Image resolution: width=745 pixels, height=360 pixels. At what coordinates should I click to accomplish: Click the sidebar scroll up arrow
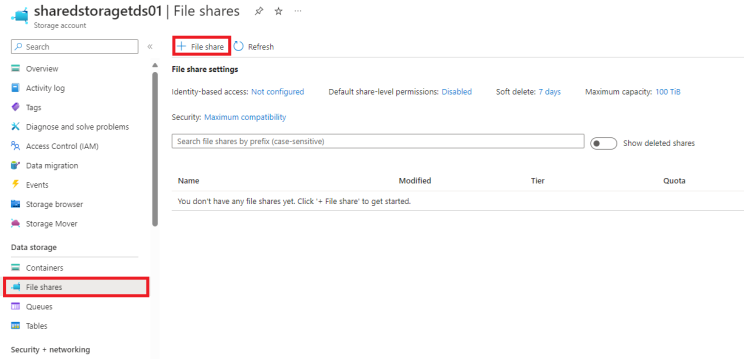(x=154, y=65)
